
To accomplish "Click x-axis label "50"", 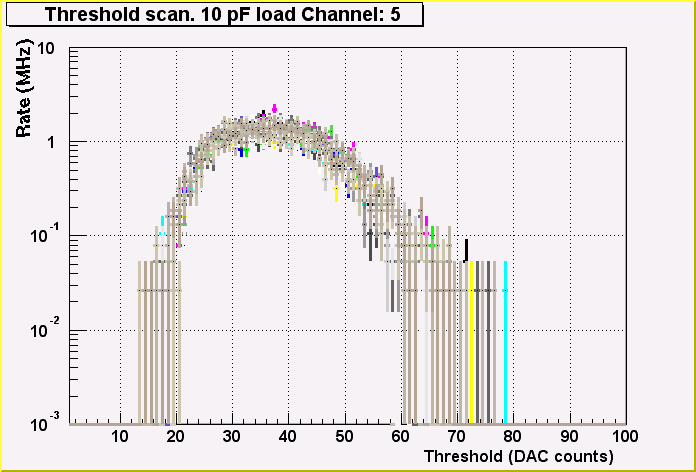I will pos(345,436).
